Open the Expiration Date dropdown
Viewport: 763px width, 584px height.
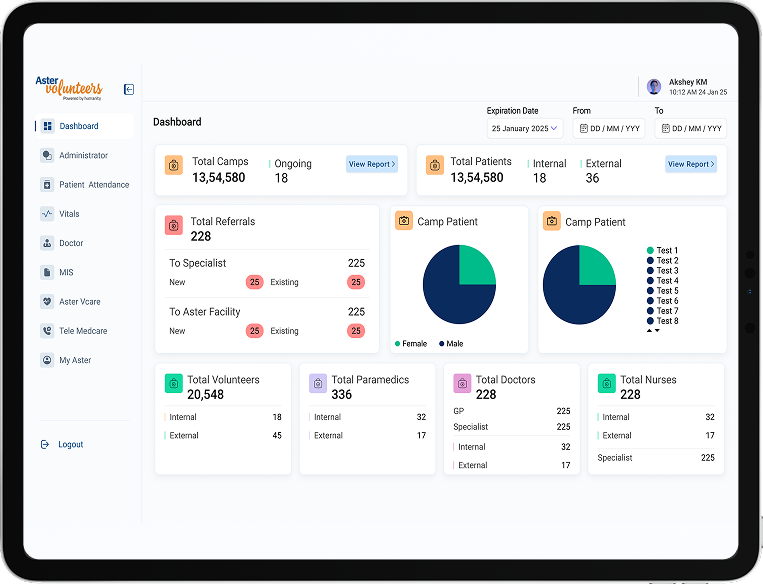(525, 128)
